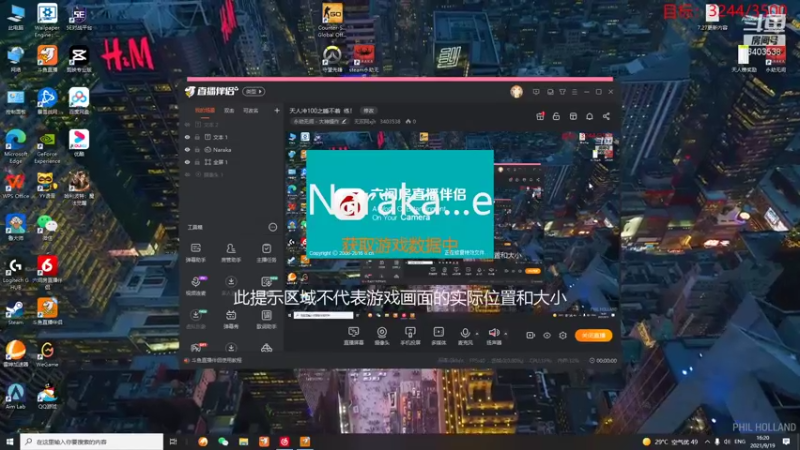Show hidden tray icons chevron

click(x=707, y=442)
